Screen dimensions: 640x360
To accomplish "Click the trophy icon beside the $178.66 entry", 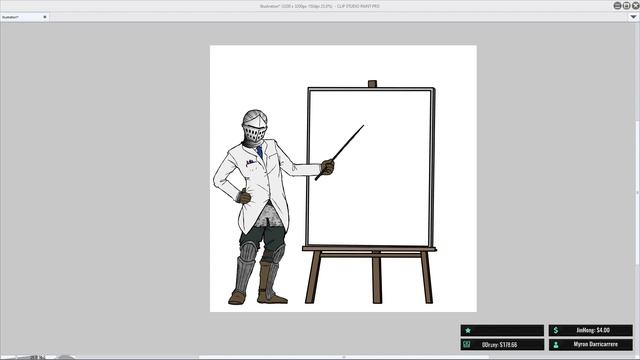I will coord(467,344).
